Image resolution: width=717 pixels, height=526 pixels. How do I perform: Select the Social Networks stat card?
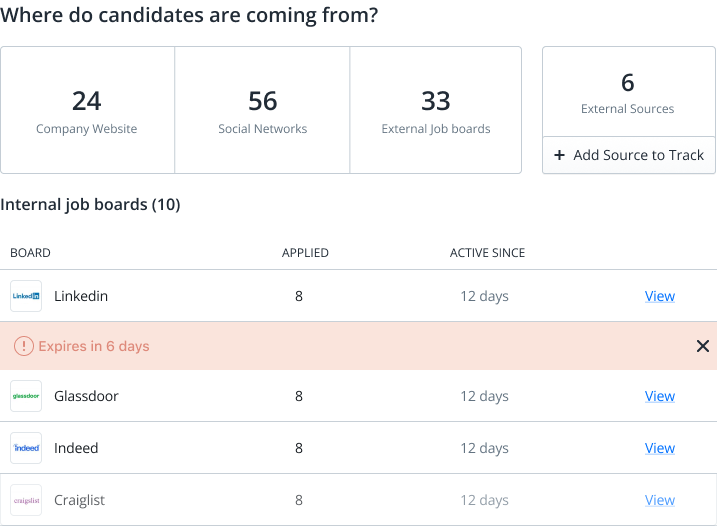click(262, 110)
